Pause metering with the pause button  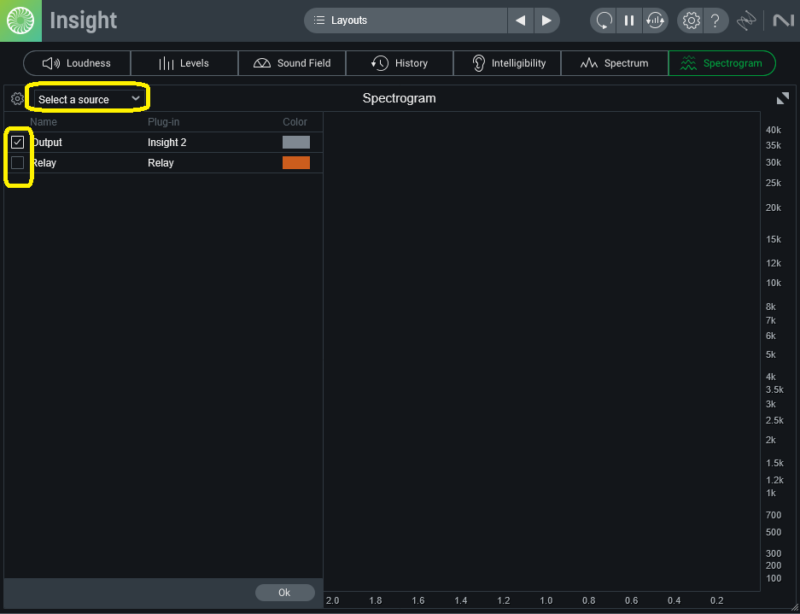(x=629, y=20)
